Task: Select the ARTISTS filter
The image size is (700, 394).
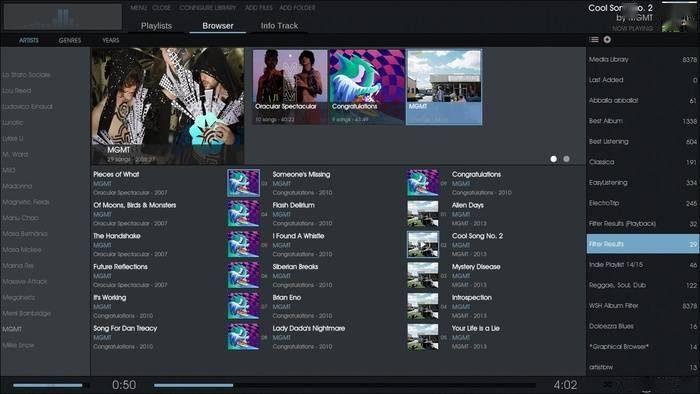Action: tap(29, 40)
